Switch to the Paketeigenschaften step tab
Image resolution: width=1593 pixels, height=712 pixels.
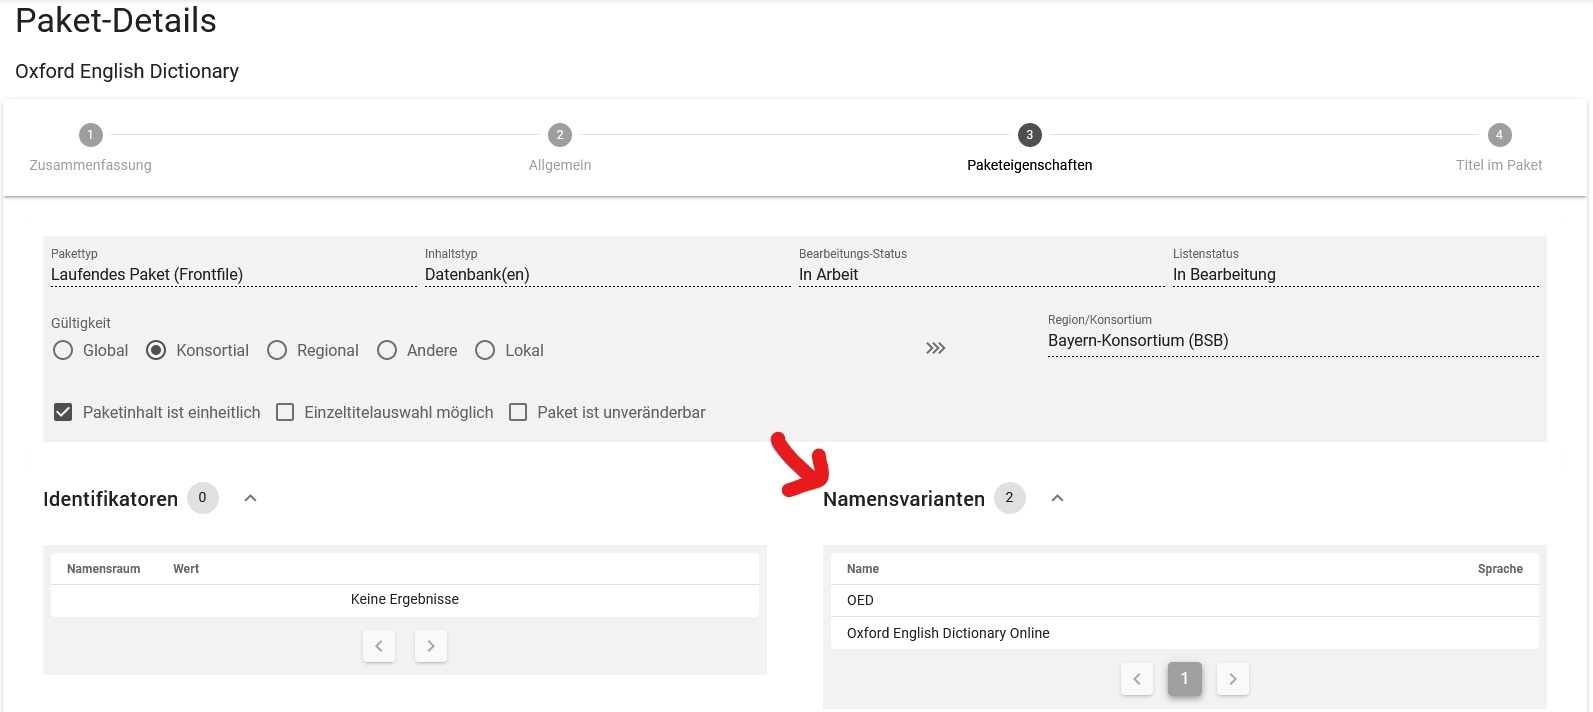[1029, 135]
